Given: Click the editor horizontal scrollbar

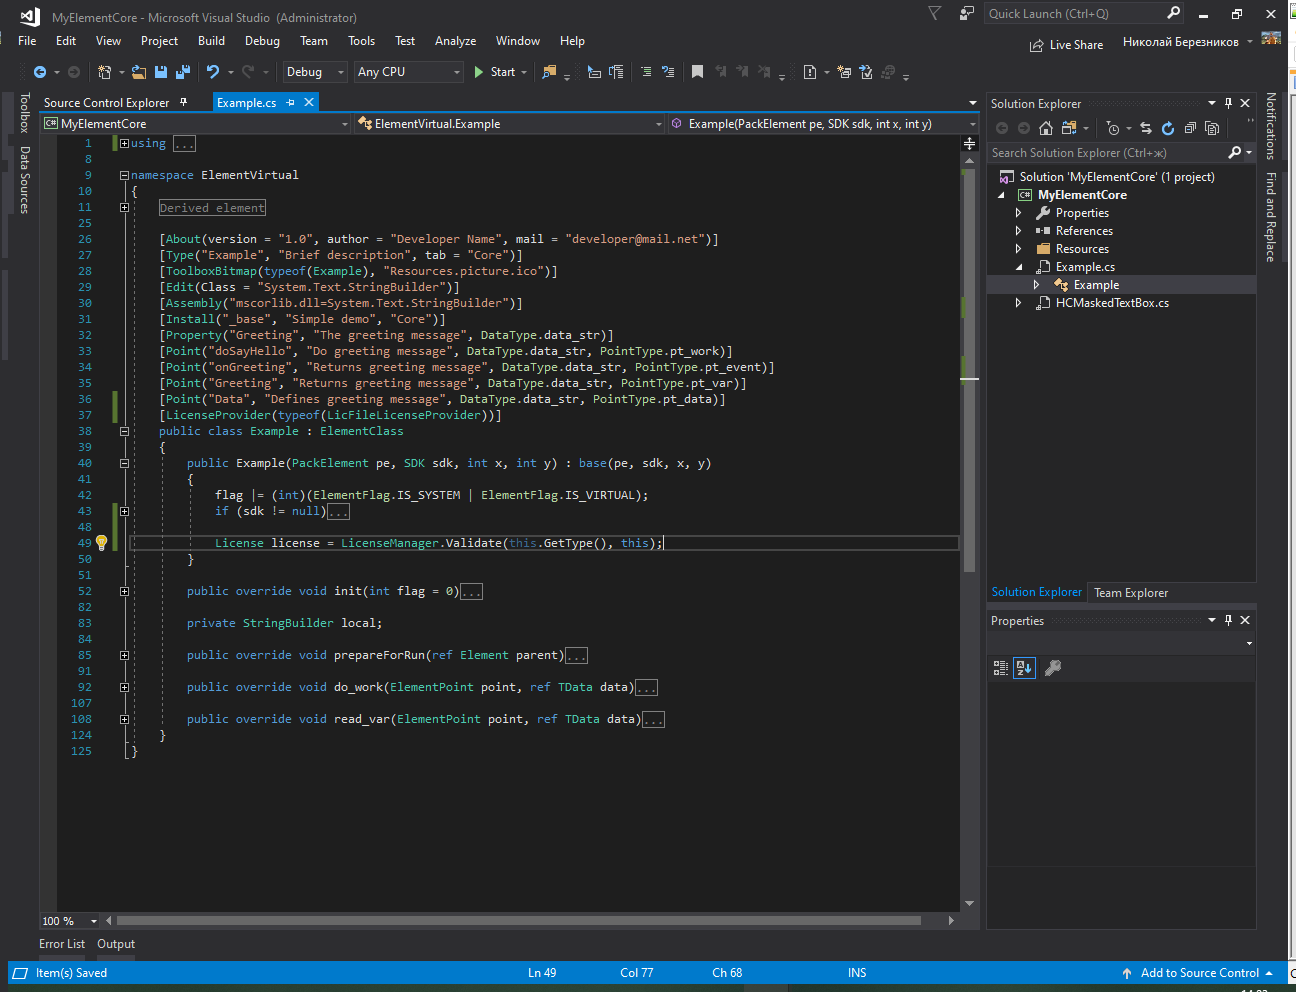Looking at the screenshot, I should coord(518,921).
